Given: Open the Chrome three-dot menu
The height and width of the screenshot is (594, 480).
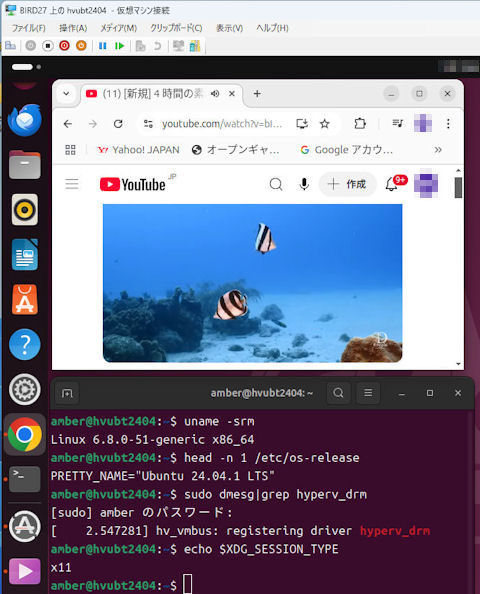Looking at the screenshot, I should 448,123.
